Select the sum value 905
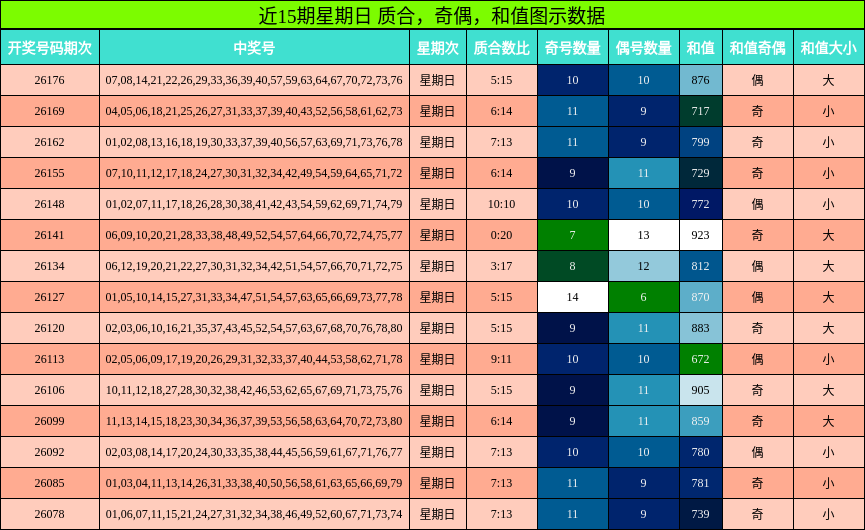The width and height of the screenshot is (865, 530). click(x=701, y=390)
